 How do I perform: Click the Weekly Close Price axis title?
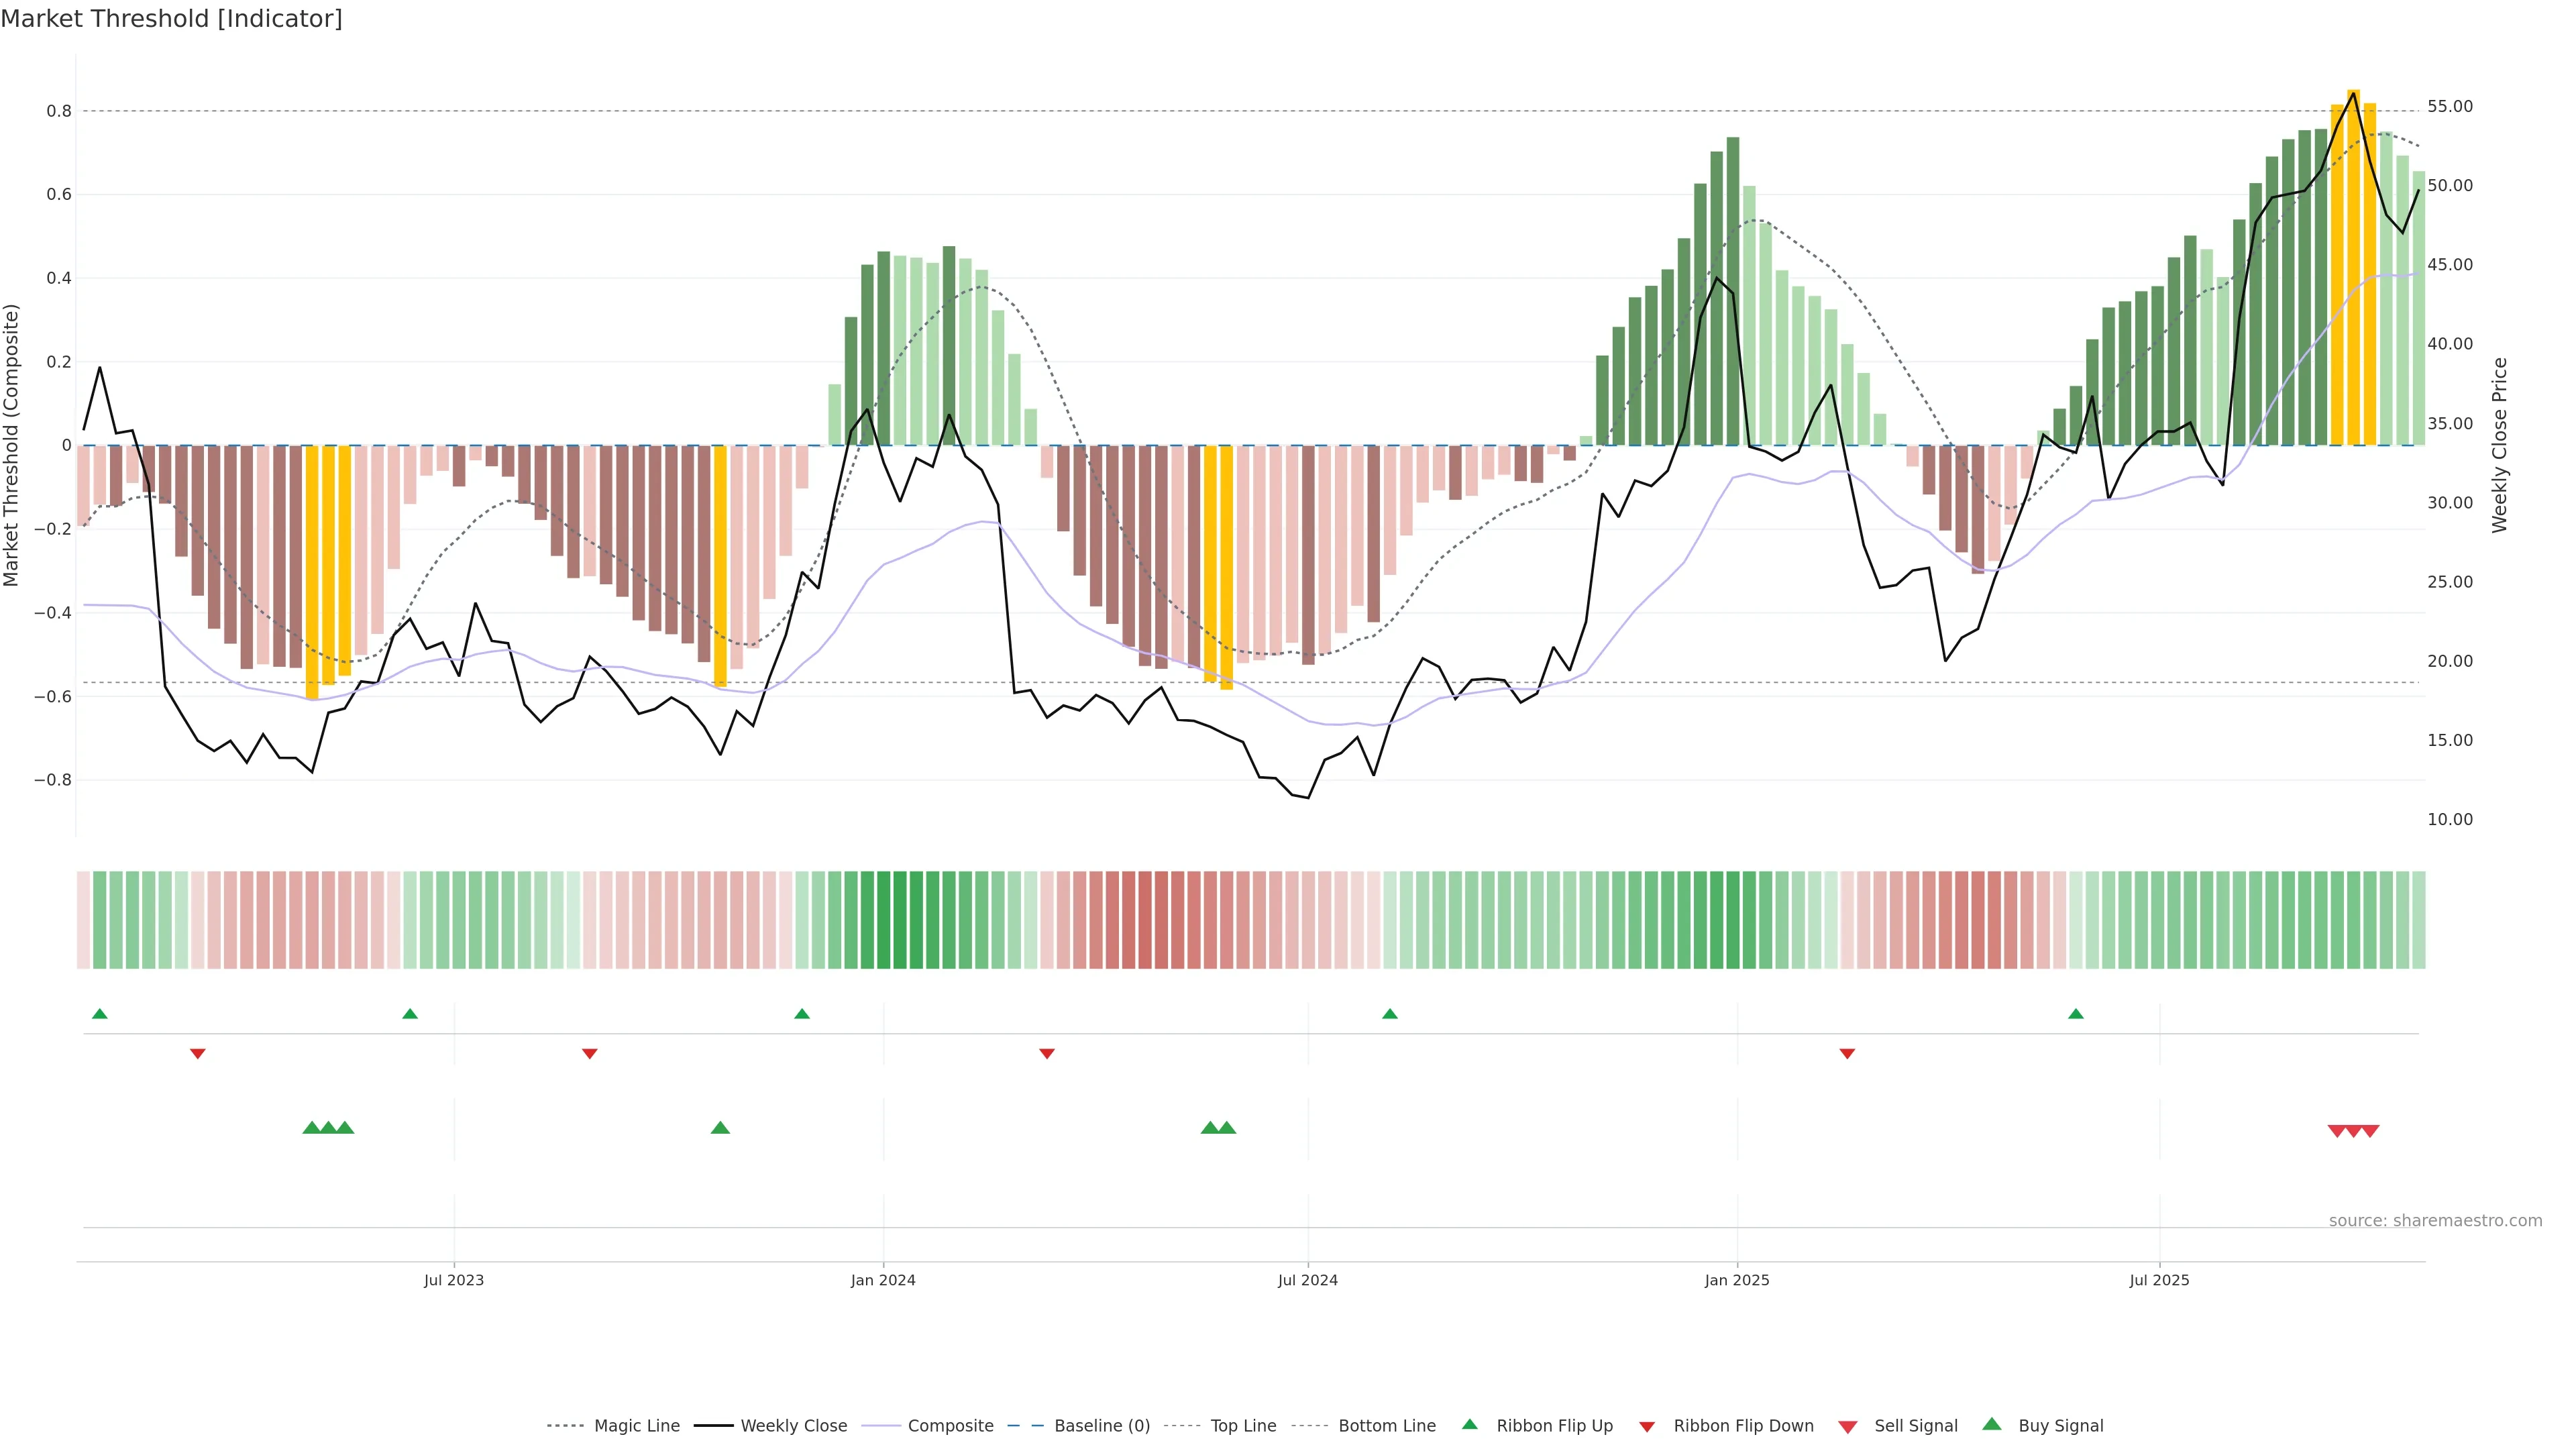click(2500, 445)
